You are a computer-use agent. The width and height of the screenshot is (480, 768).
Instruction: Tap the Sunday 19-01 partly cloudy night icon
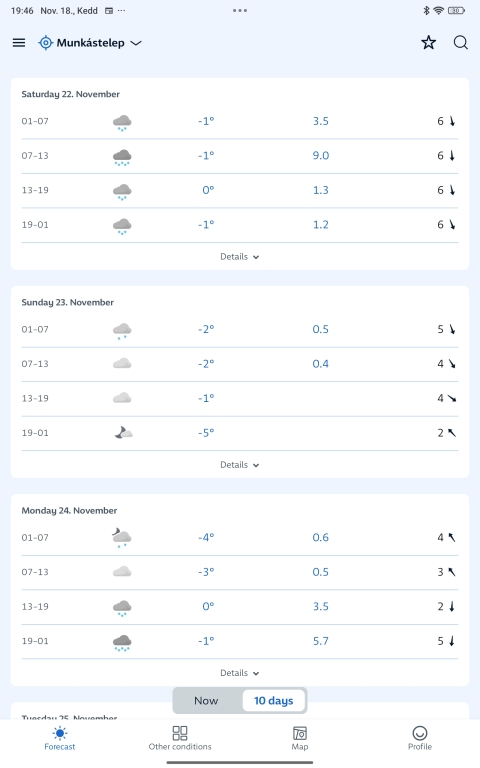click(123, 432)
